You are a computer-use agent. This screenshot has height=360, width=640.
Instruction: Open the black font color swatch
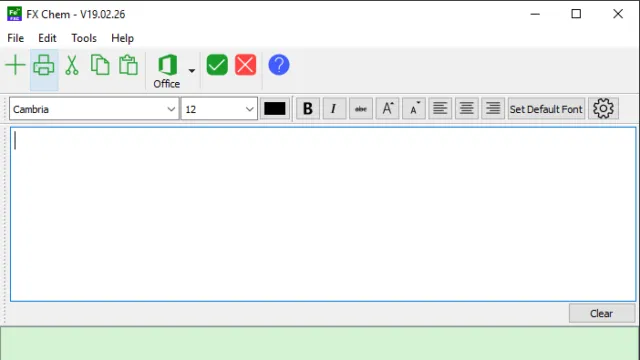point(275,109)
